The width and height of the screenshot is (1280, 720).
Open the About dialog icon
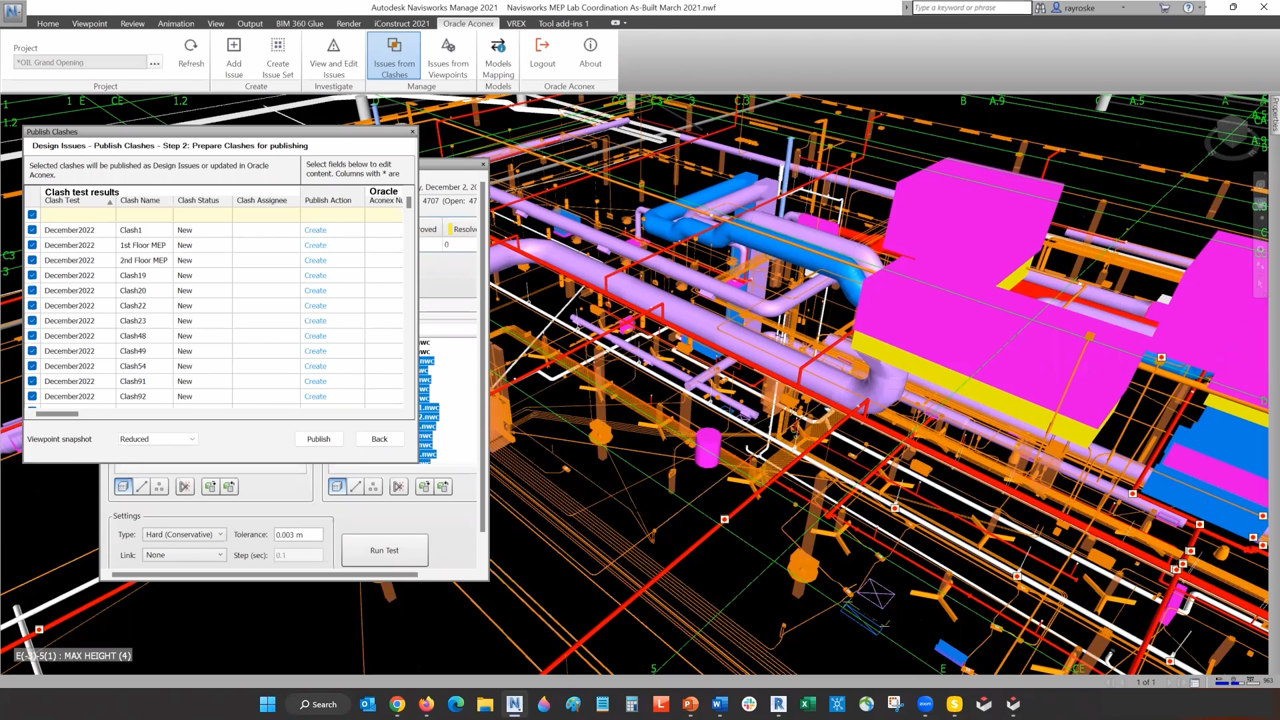pyautogui.click(x=589, y=45)
